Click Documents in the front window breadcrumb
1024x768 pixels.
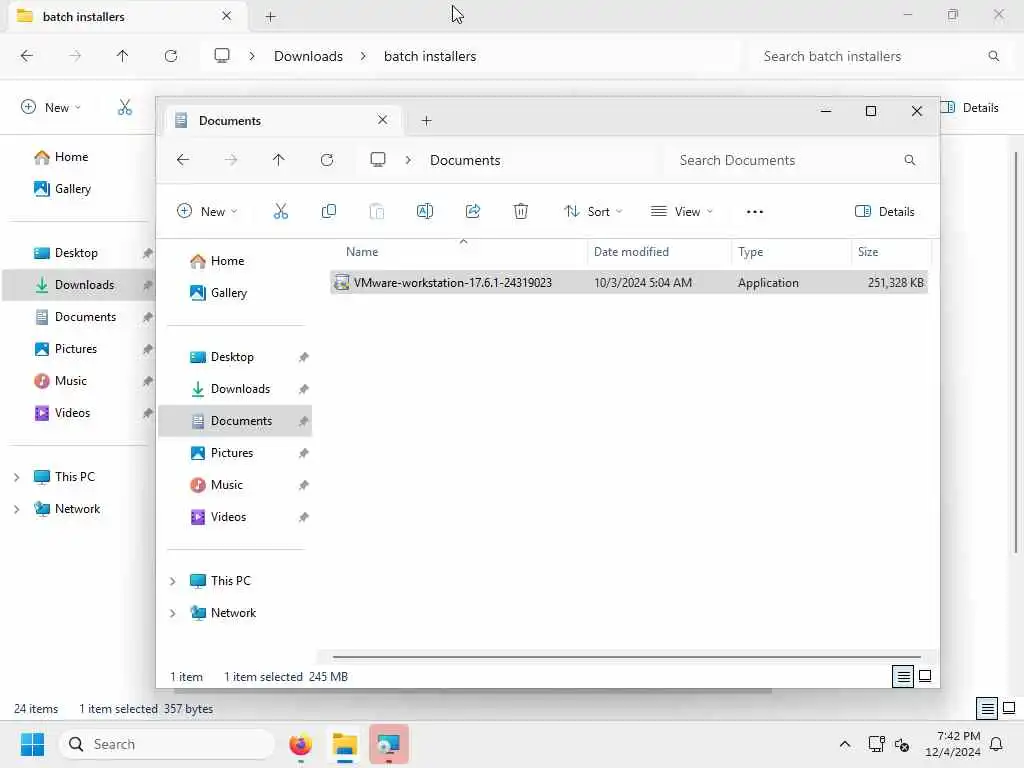click(x=465, y=160)
